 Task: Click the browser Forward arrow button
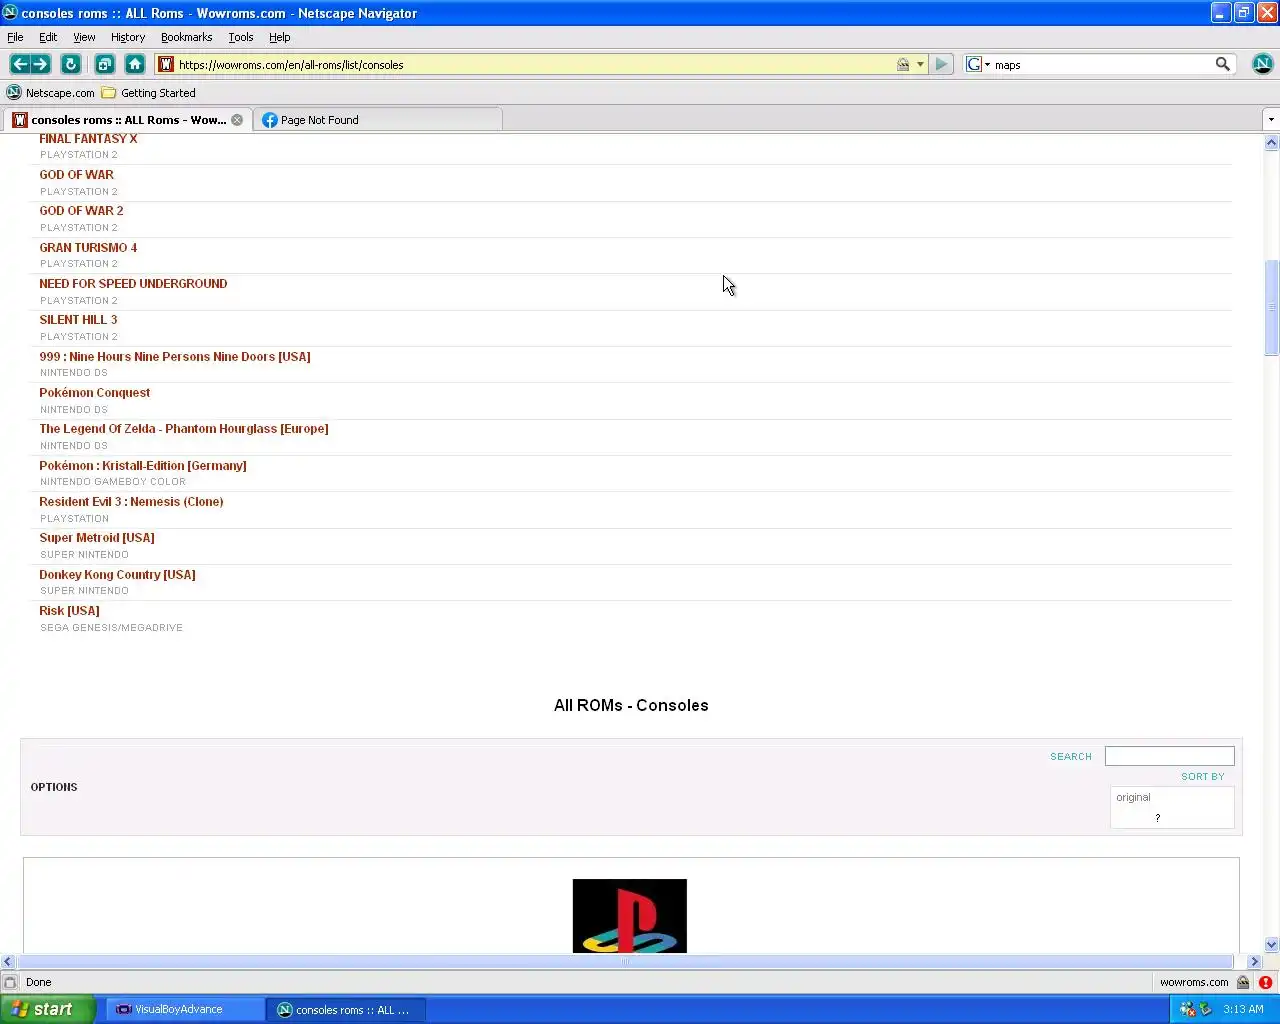pos(41,64)
